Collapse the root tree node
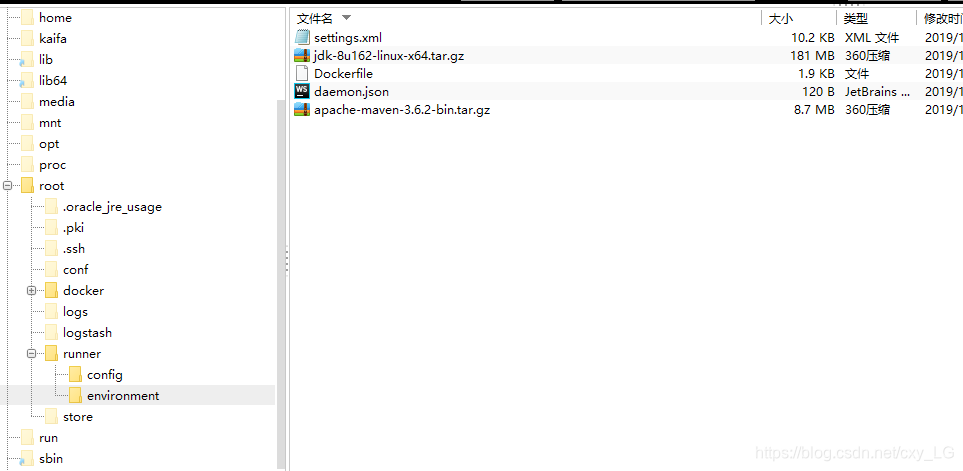This screenshot has width=963, height=471. [7, 185]
